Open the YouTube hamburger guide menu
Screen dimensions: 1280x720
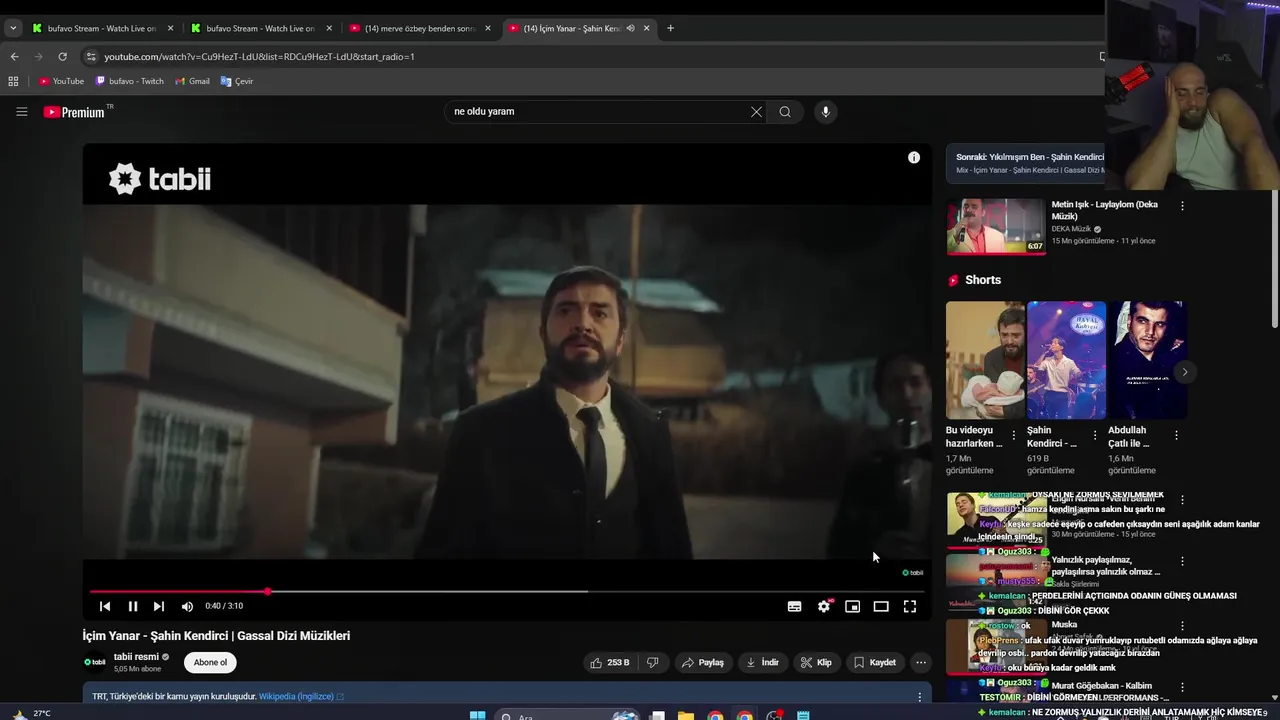(21, 112)
